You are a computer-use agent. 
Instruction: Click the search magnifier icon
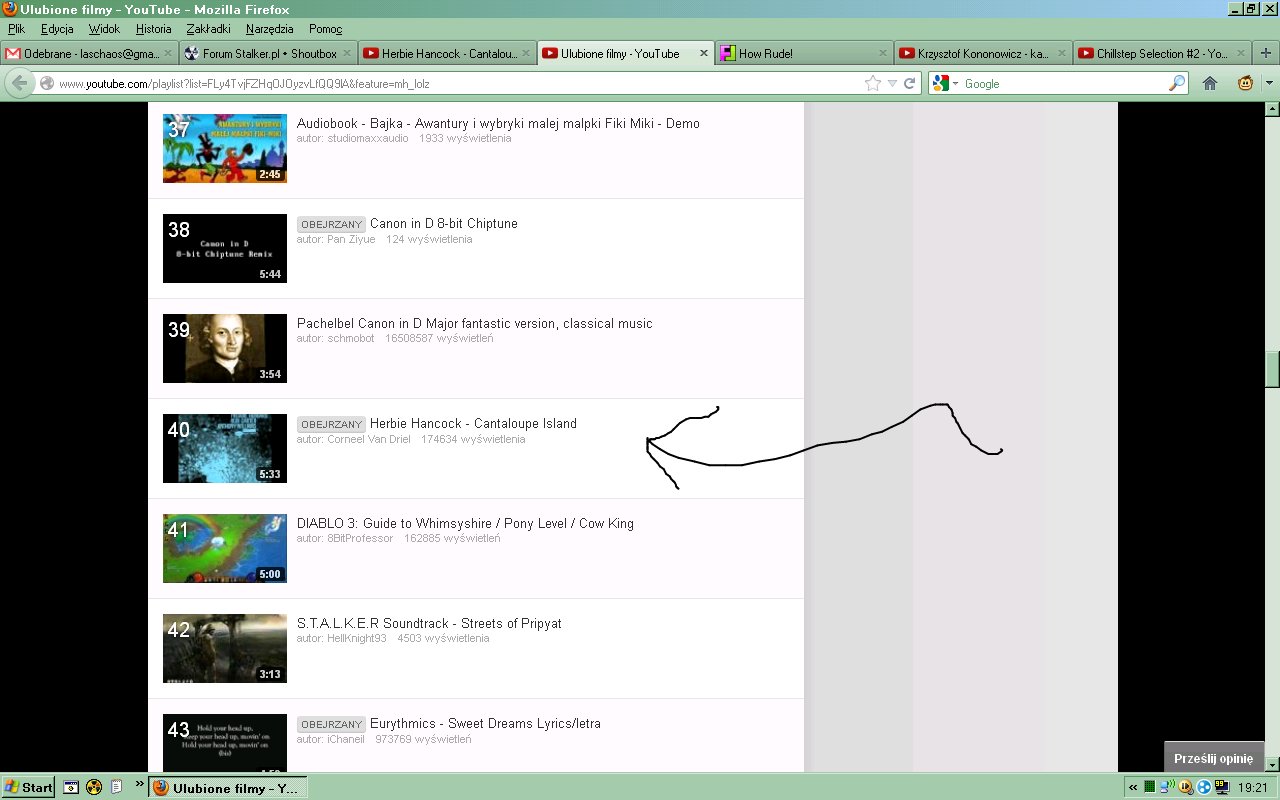[x=1177, y=84]
